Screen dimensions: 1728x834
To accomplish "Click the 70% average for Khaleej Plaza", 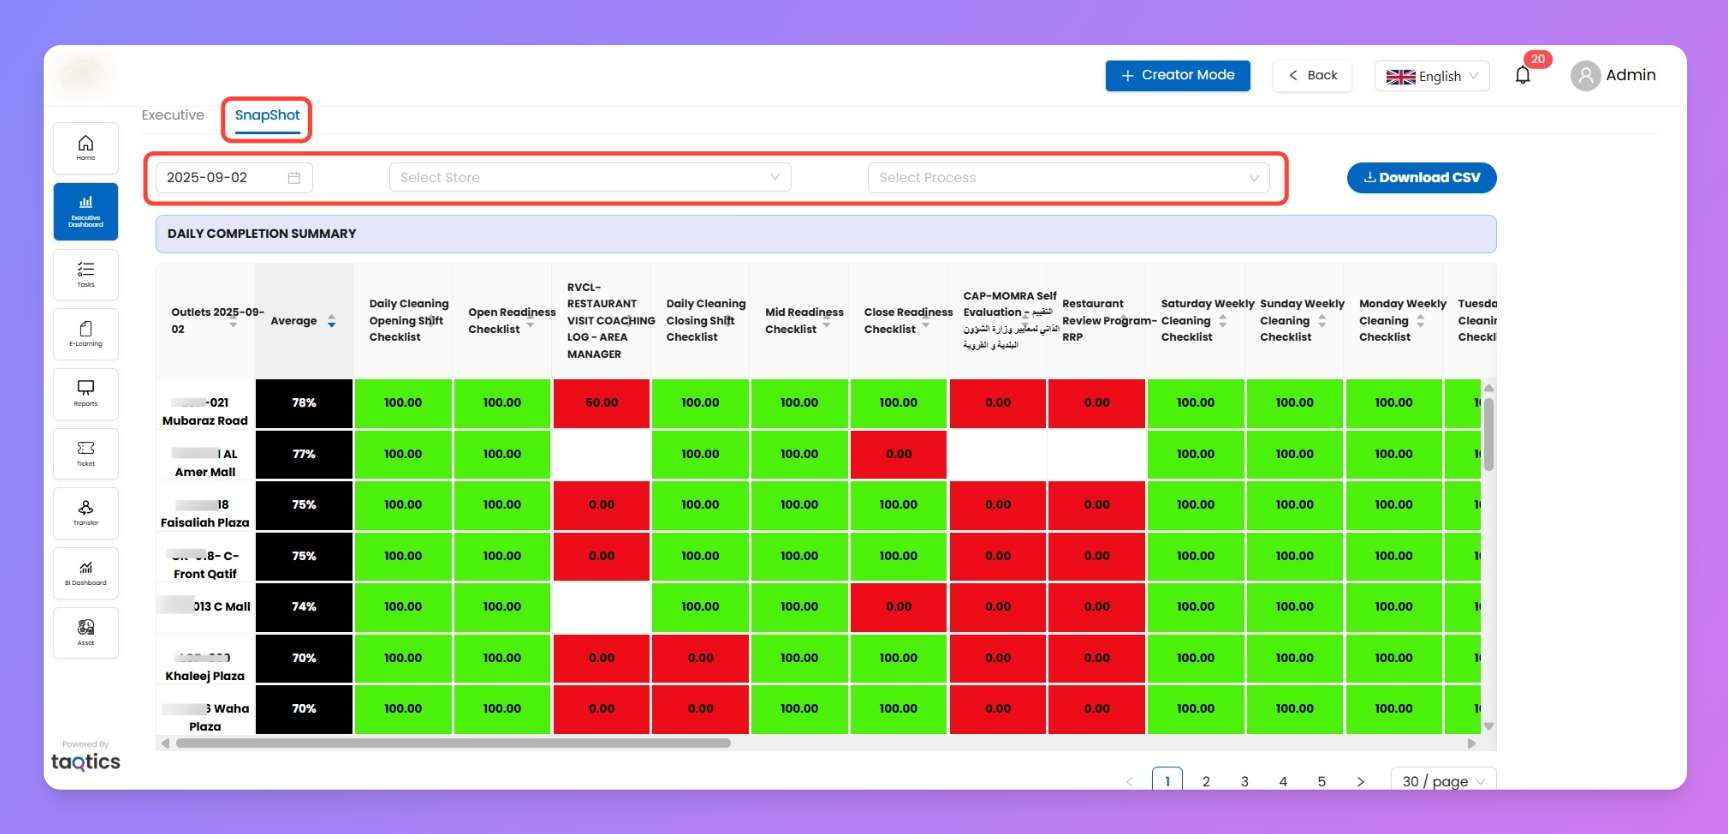I will pos(304,658).
